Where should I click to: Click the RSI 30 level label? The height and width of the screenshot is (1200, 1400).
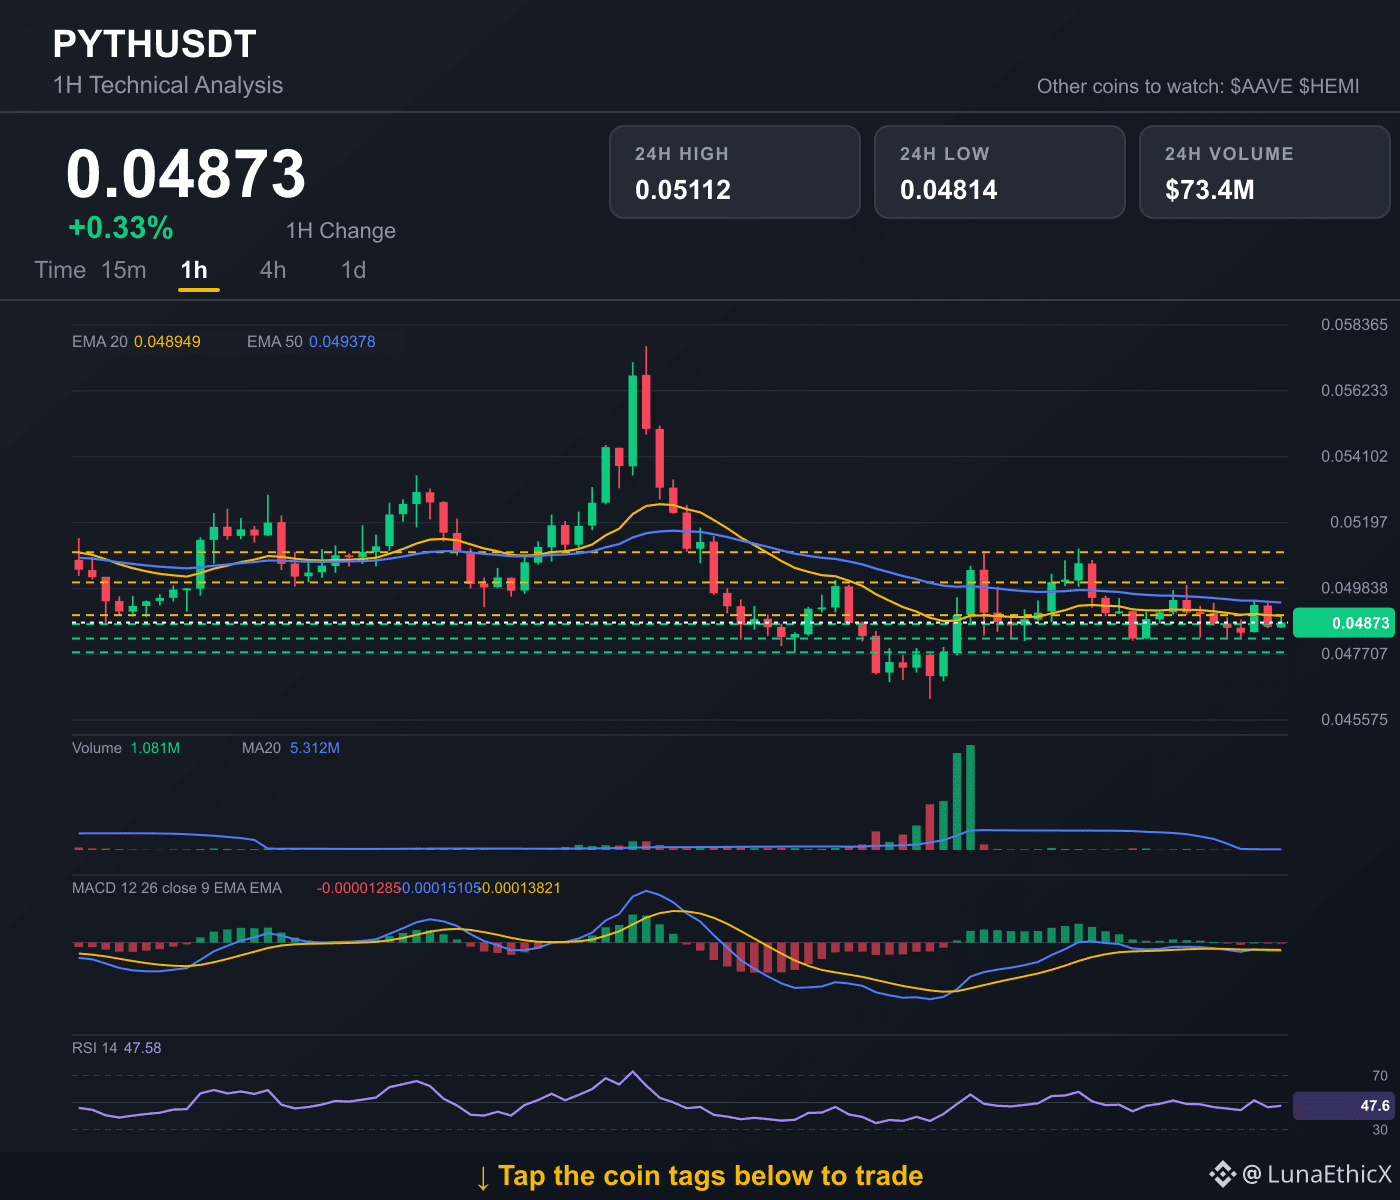tap(1380, 1130)
